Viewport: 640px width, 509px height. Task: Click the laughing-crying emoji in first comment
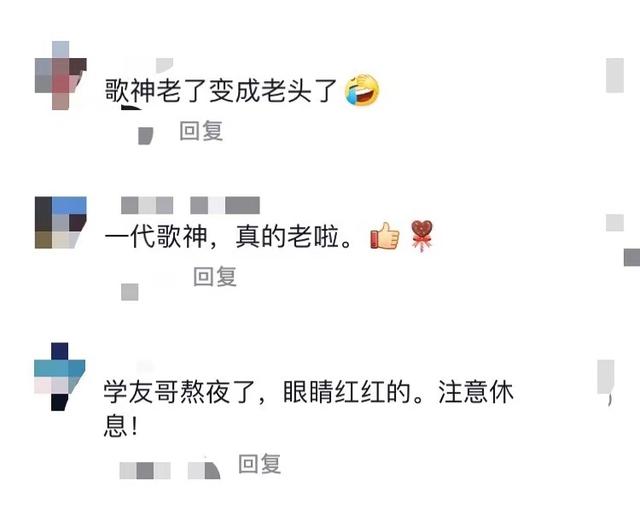[x=362, y=90]
